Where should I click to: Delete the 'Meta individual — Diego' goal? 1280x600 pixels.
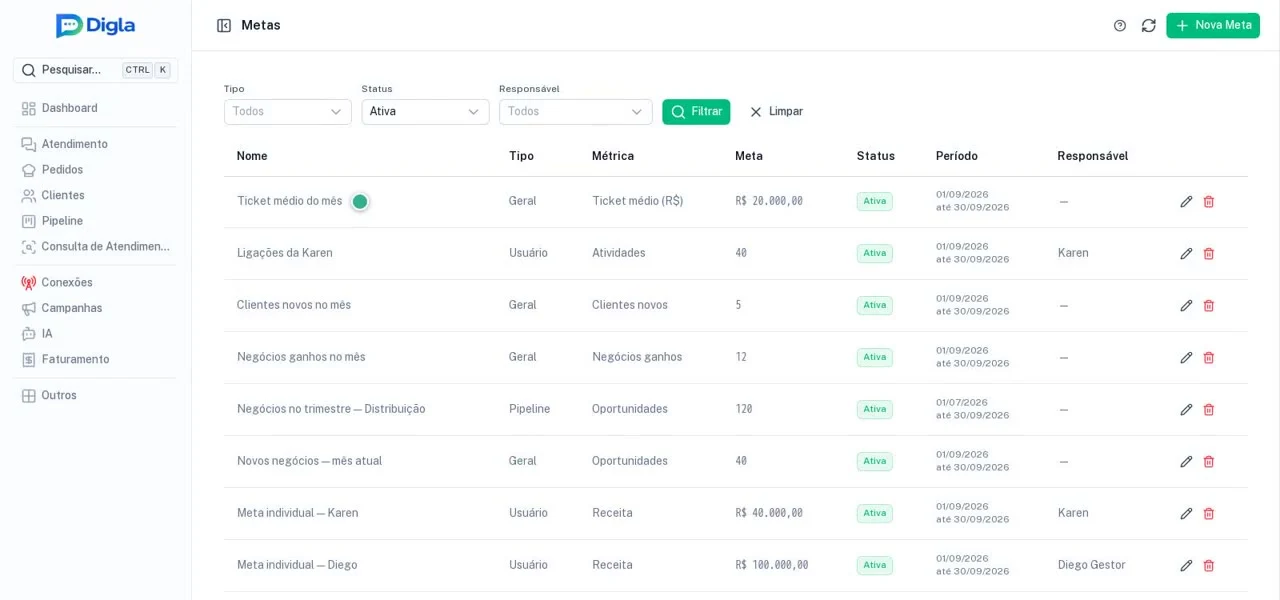coord(1208,566)
